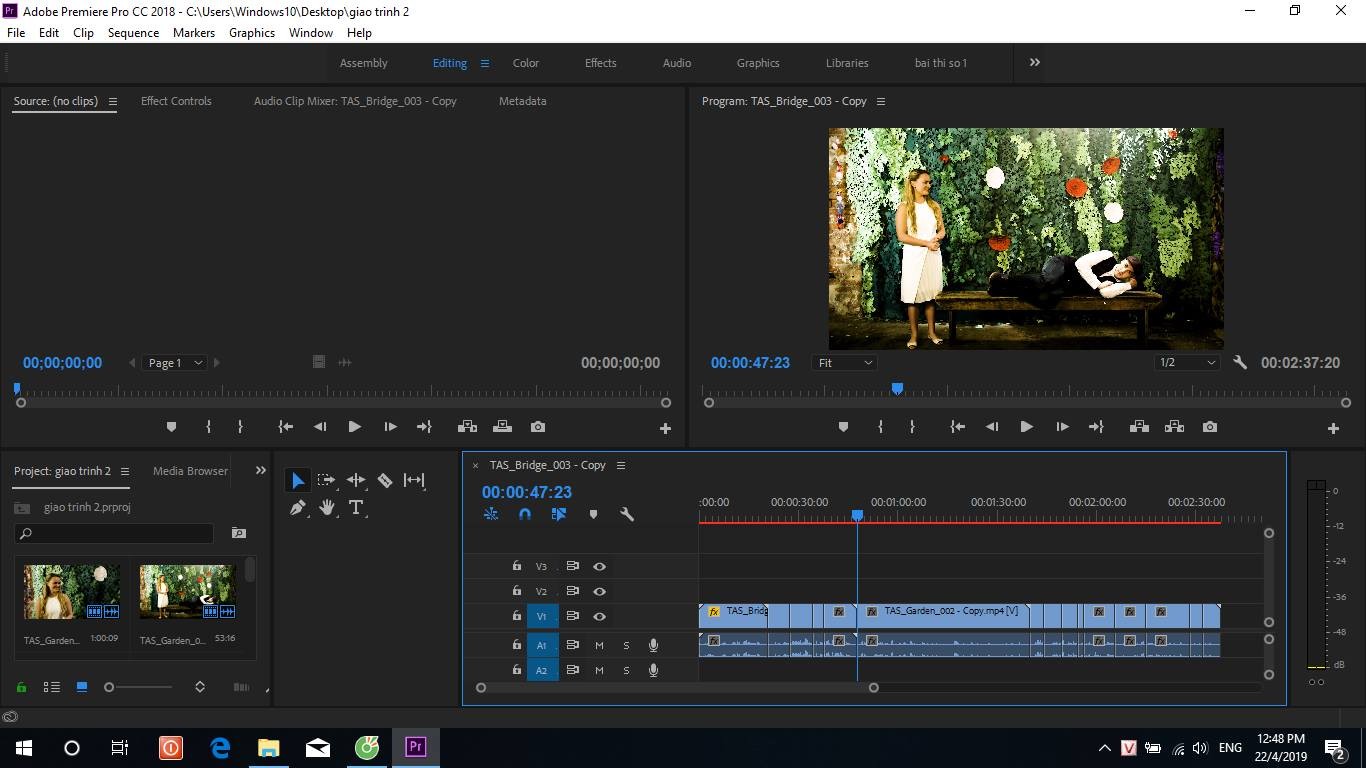1366x768 pixels.
Task: Select the Razor tool
Action: pyautogui.click(x=385, y=480)
